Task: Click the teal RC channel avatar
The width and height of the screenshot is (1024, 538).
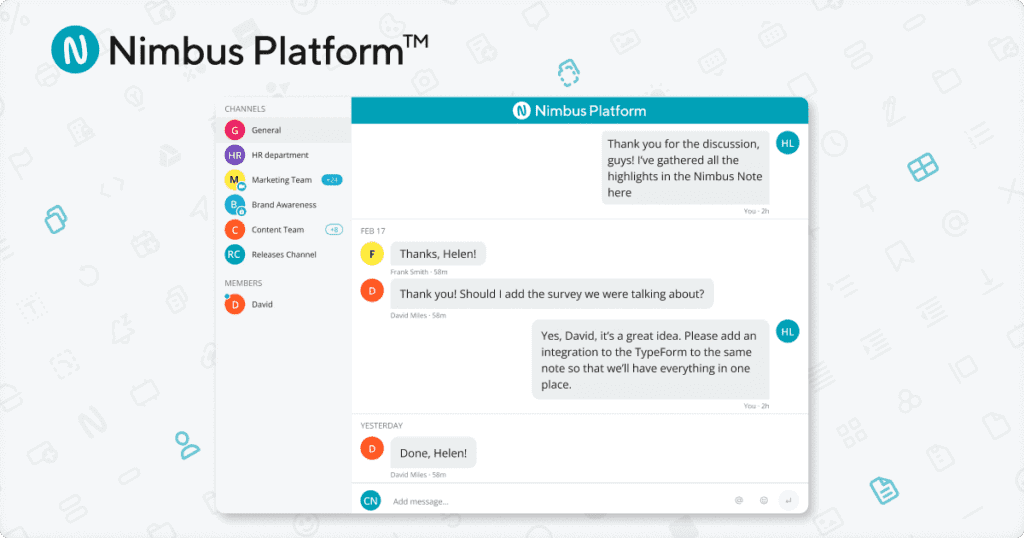Action: 234,254
